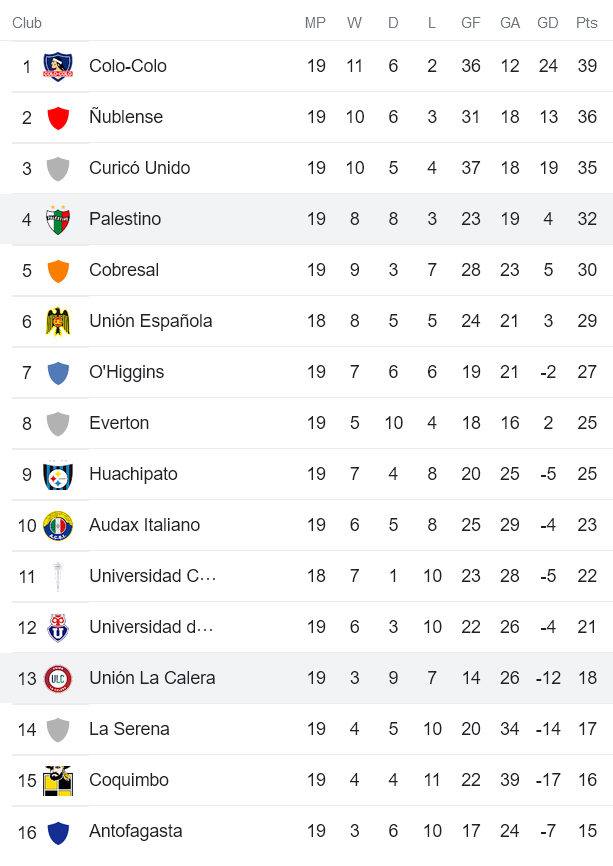Click the Club column header
The width and height of the screenshot is (613, 866).
[27, 23]
